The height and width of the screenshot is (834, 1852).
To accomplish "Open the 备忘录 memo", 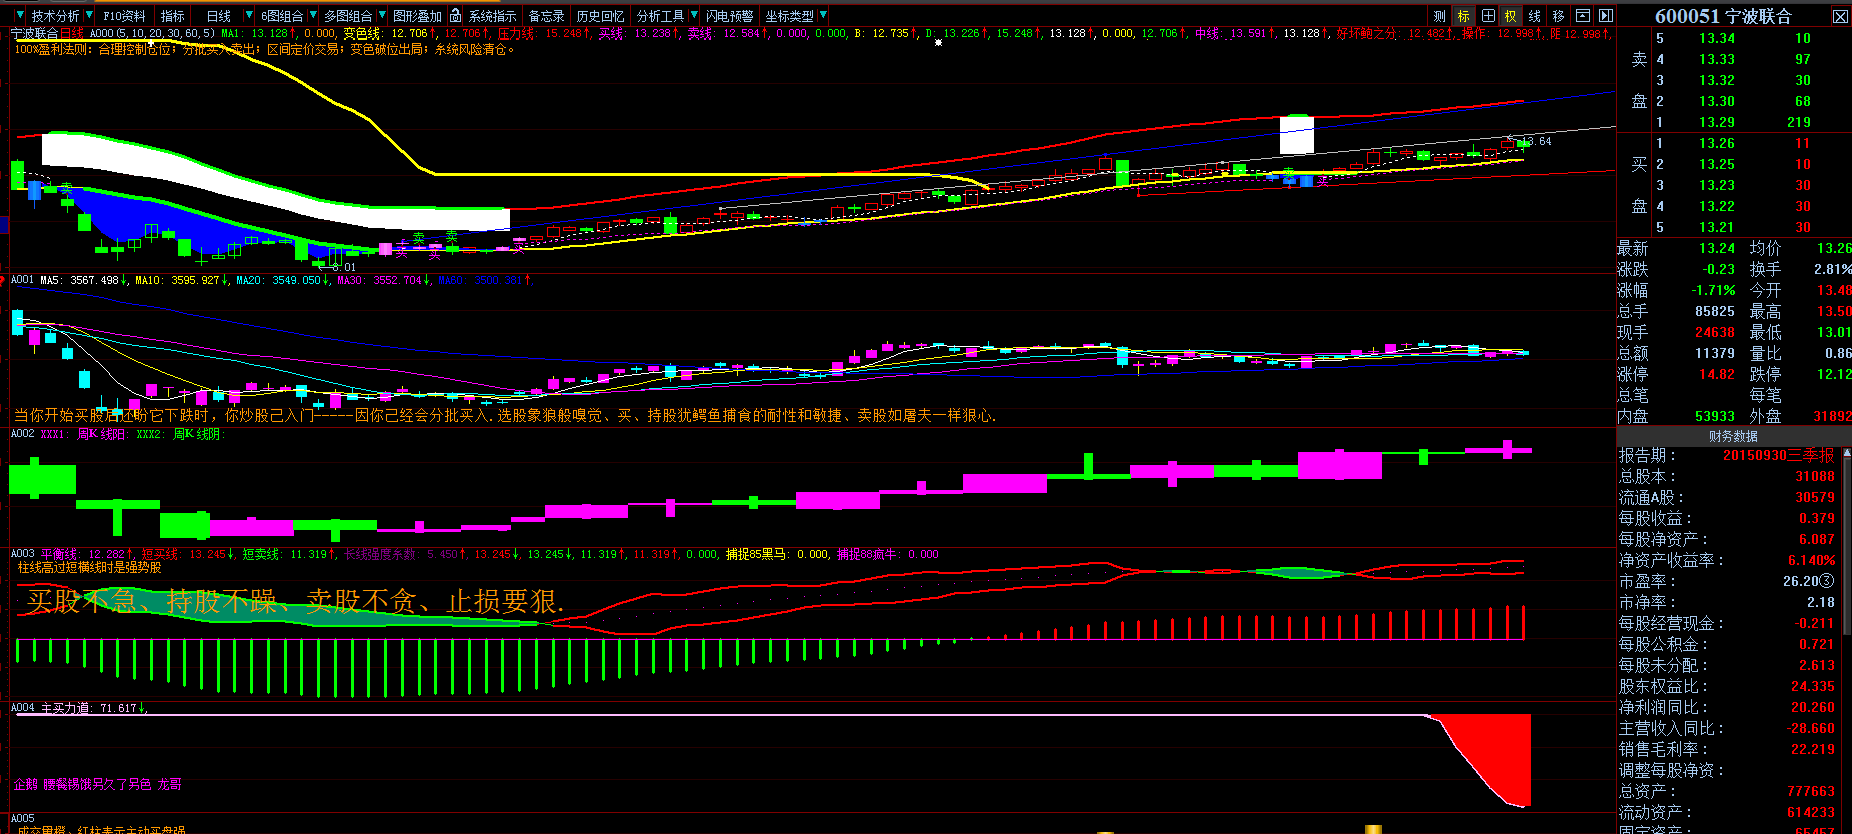I will coord(546,15).
